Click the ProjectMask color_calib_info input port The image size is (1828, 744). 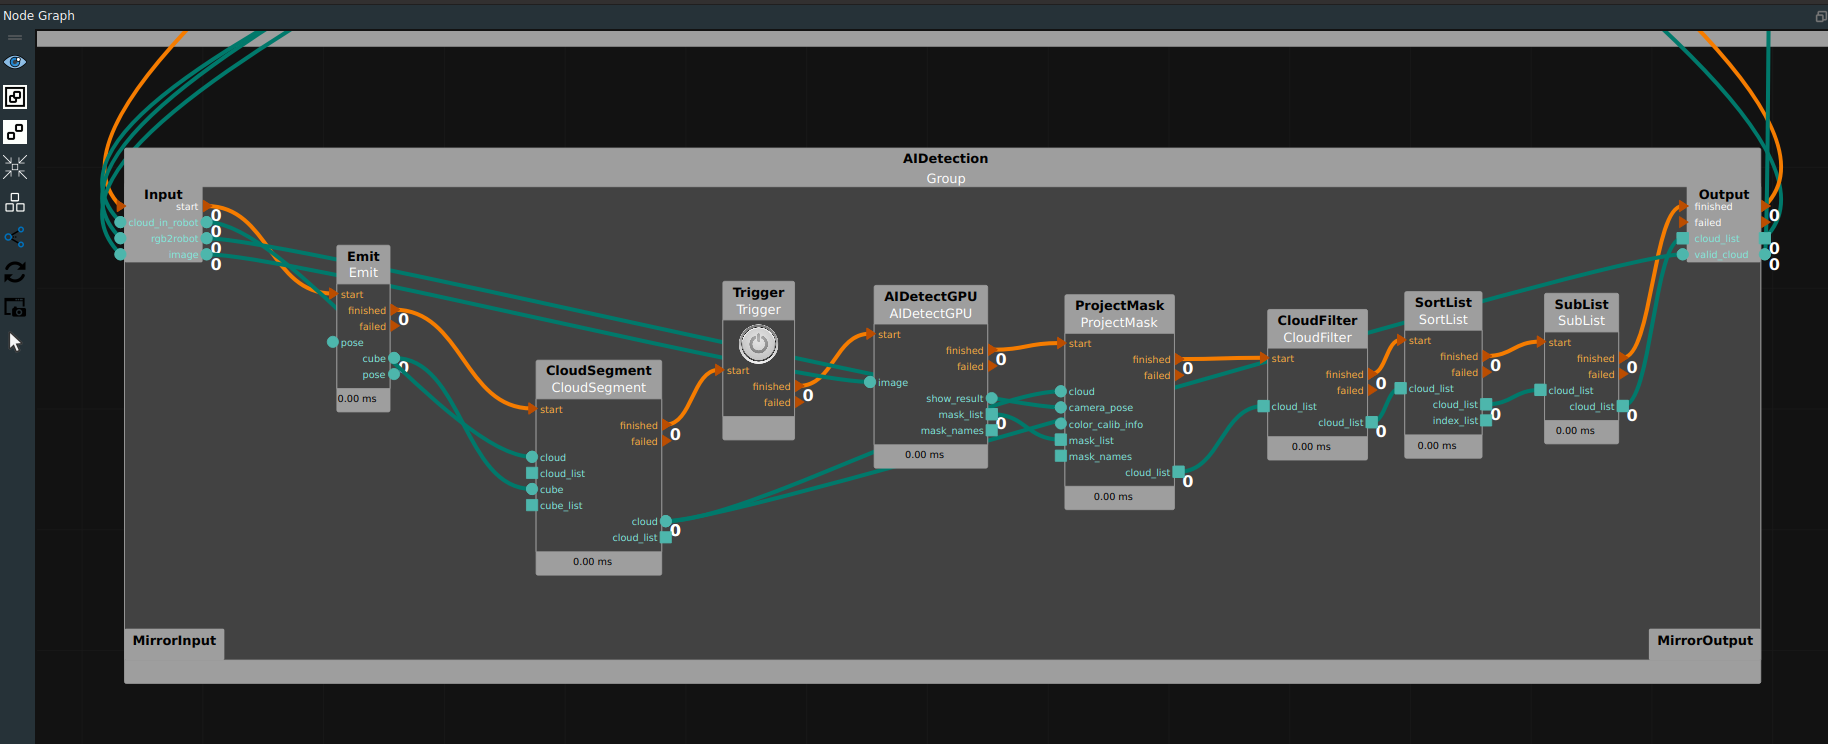coord(1060,424)
